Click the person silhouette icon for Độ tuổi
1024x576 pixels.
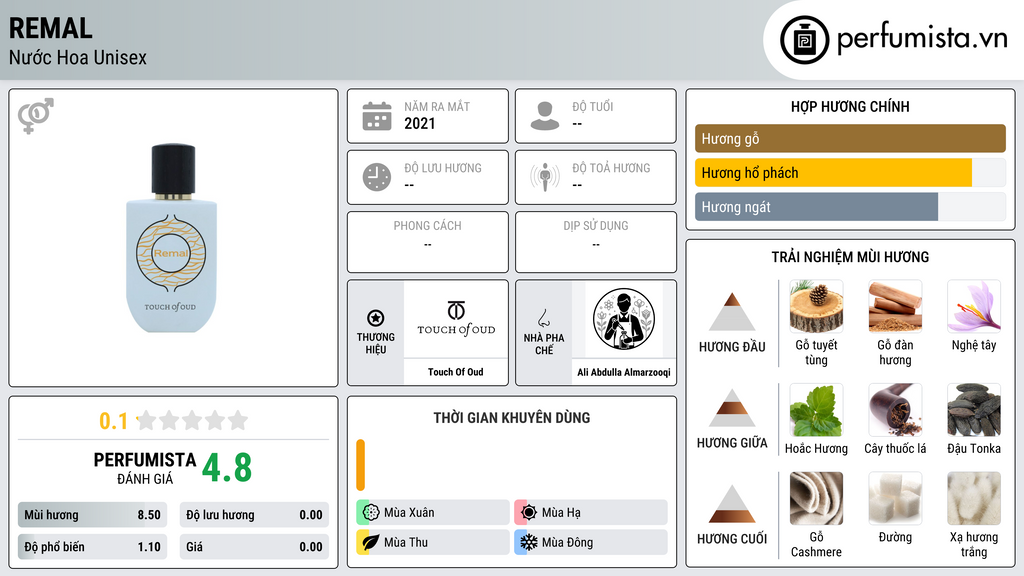[x=545, y=116]
